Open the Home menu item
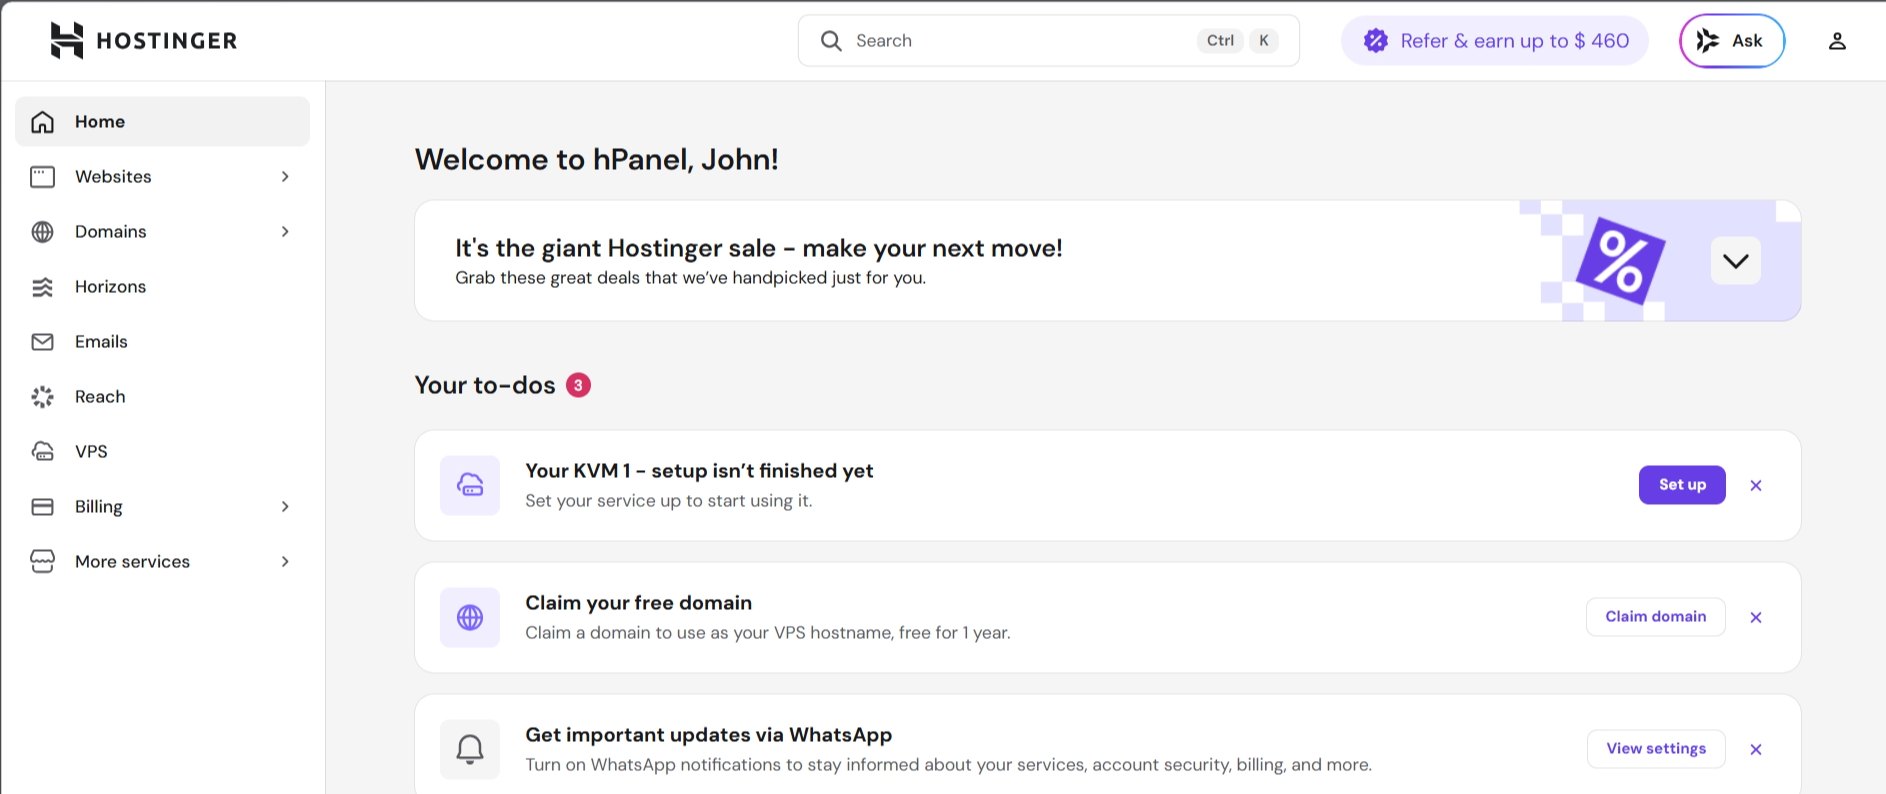 [162, 122]
